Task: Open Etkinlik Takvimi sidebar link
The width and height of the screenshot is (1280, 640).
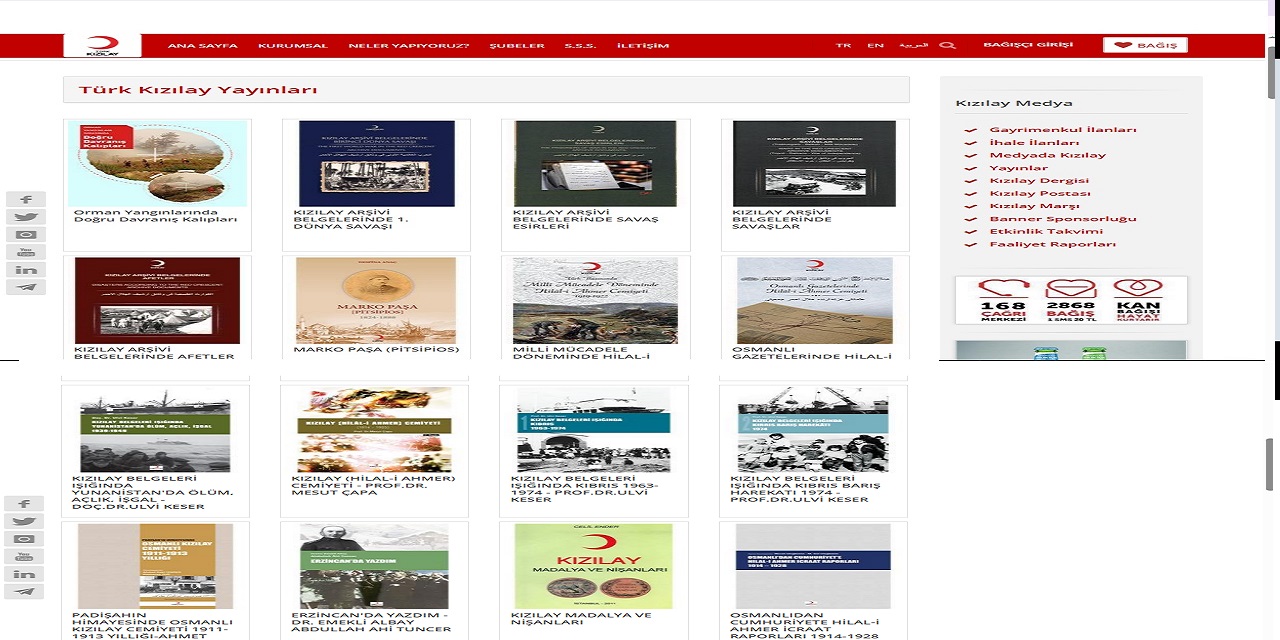Action: pos(1046,231)
